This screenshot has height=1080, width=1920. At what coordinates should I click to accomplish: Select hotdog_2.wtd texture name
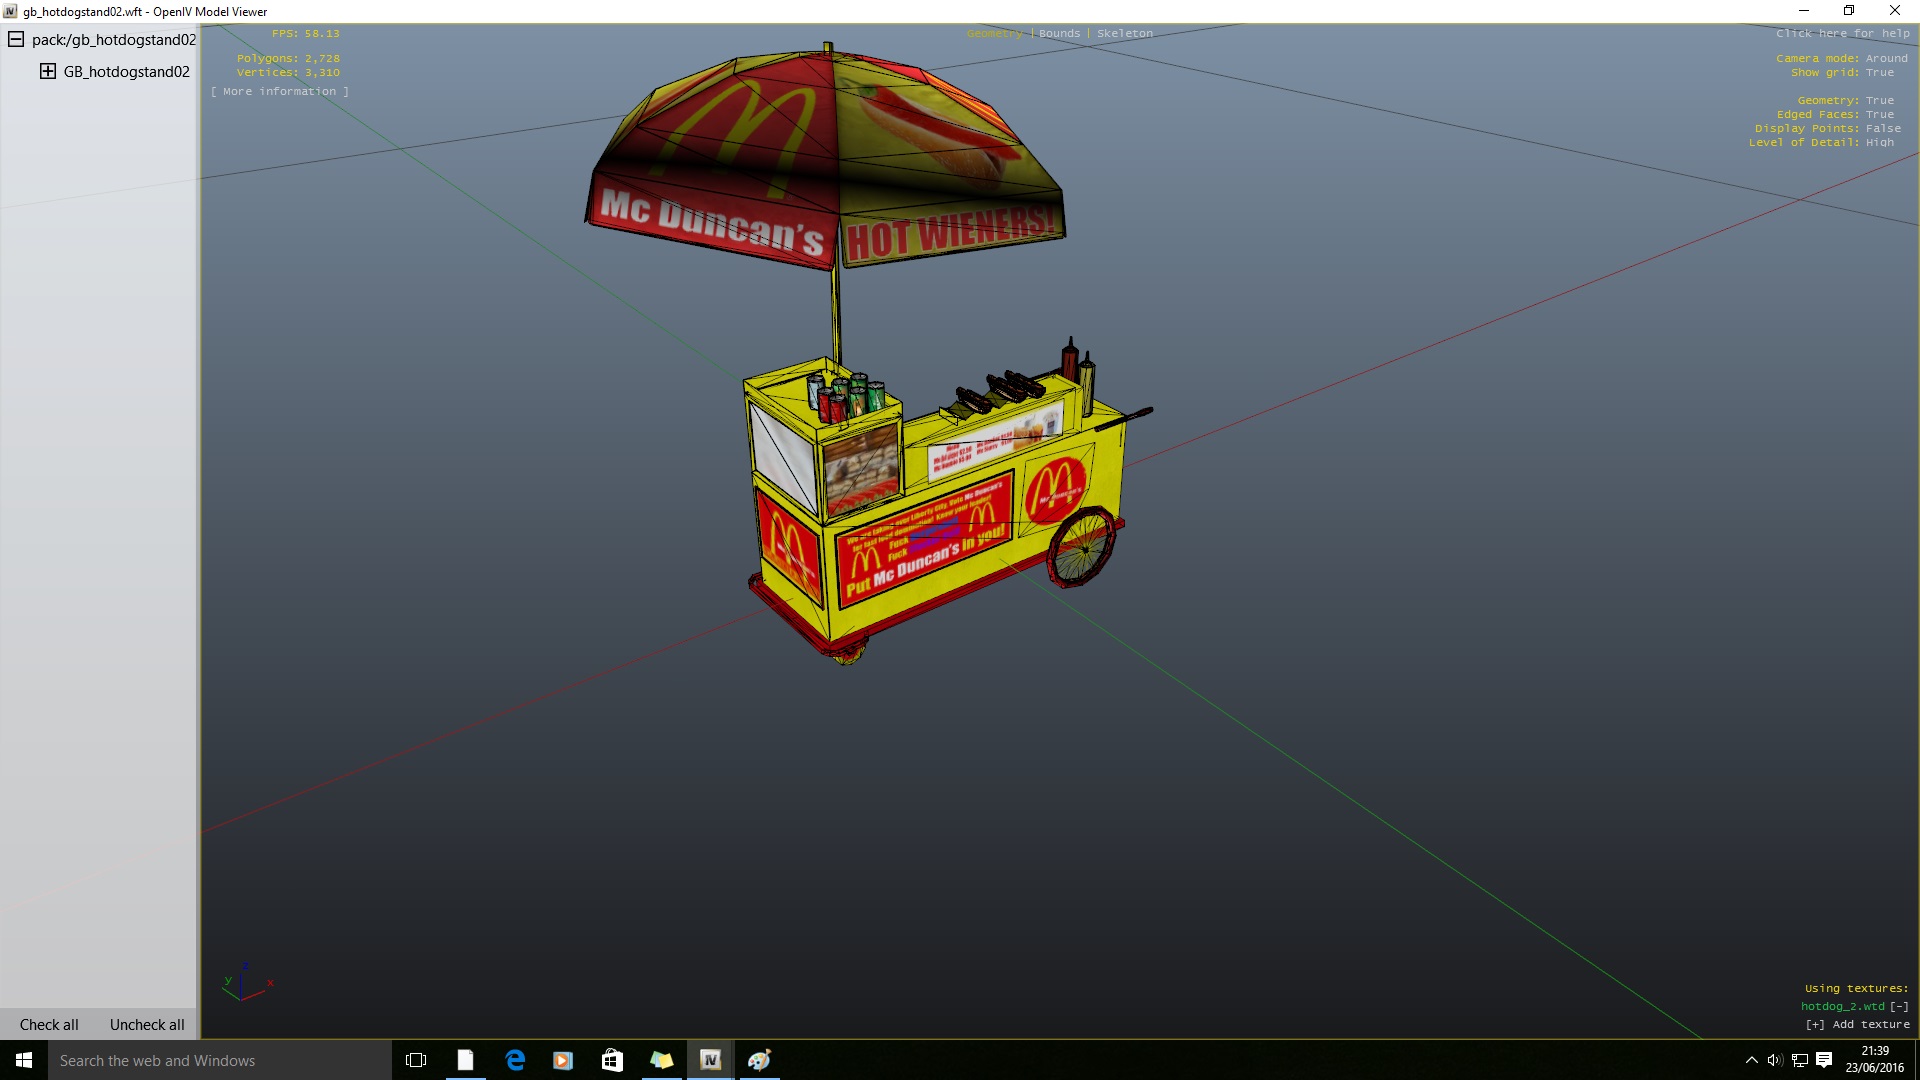pos(1843,1006)
